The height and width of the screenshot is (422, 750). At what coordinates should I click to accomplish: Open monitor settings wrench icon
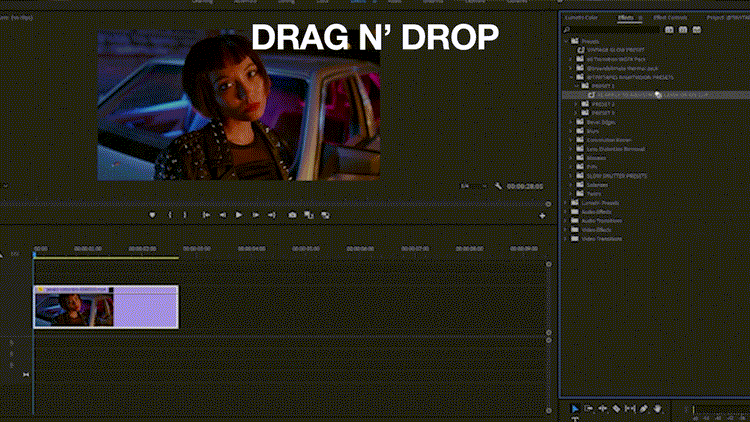(498, 186)
